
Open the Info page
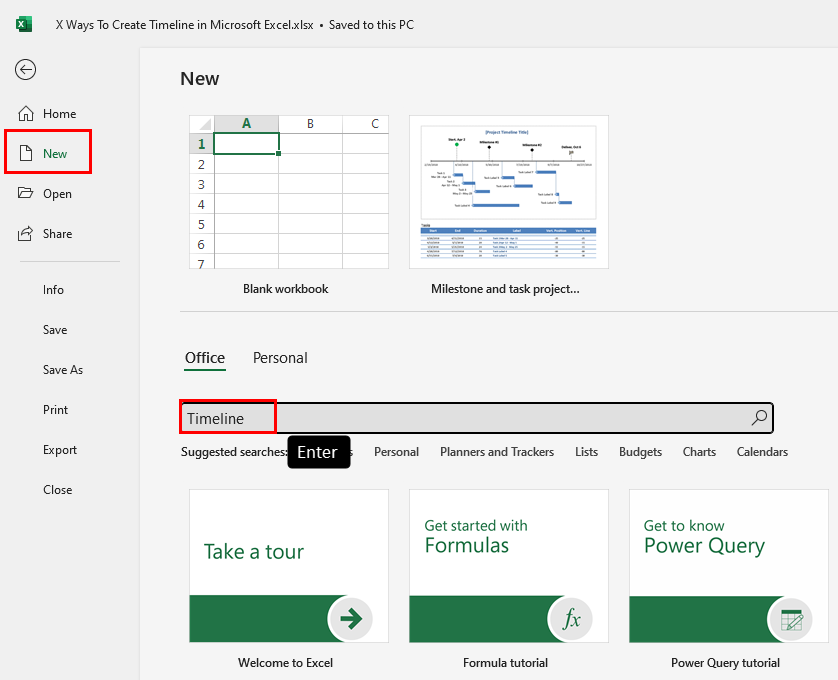click(53, 290)
